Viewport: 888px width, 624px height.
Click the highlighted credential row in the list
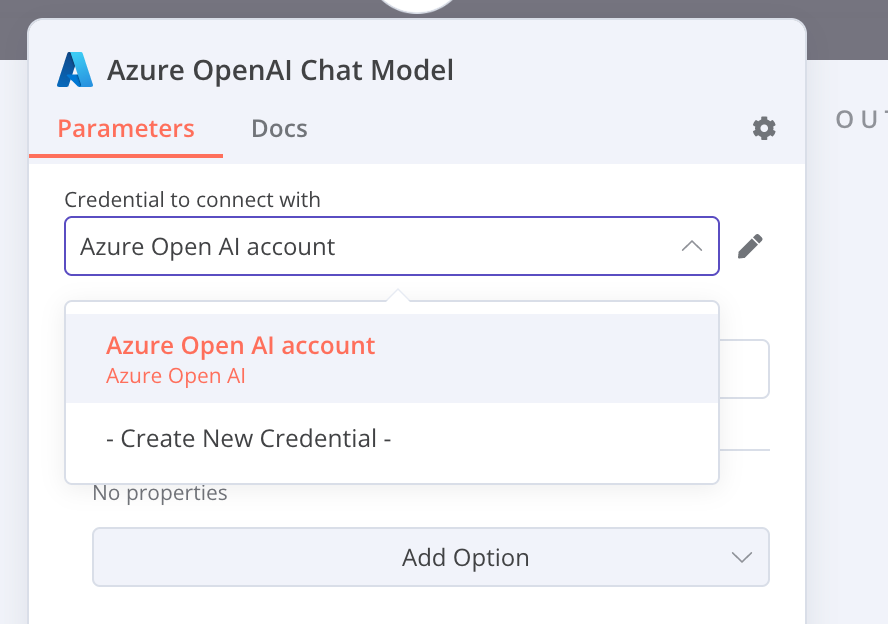point(390,357)
